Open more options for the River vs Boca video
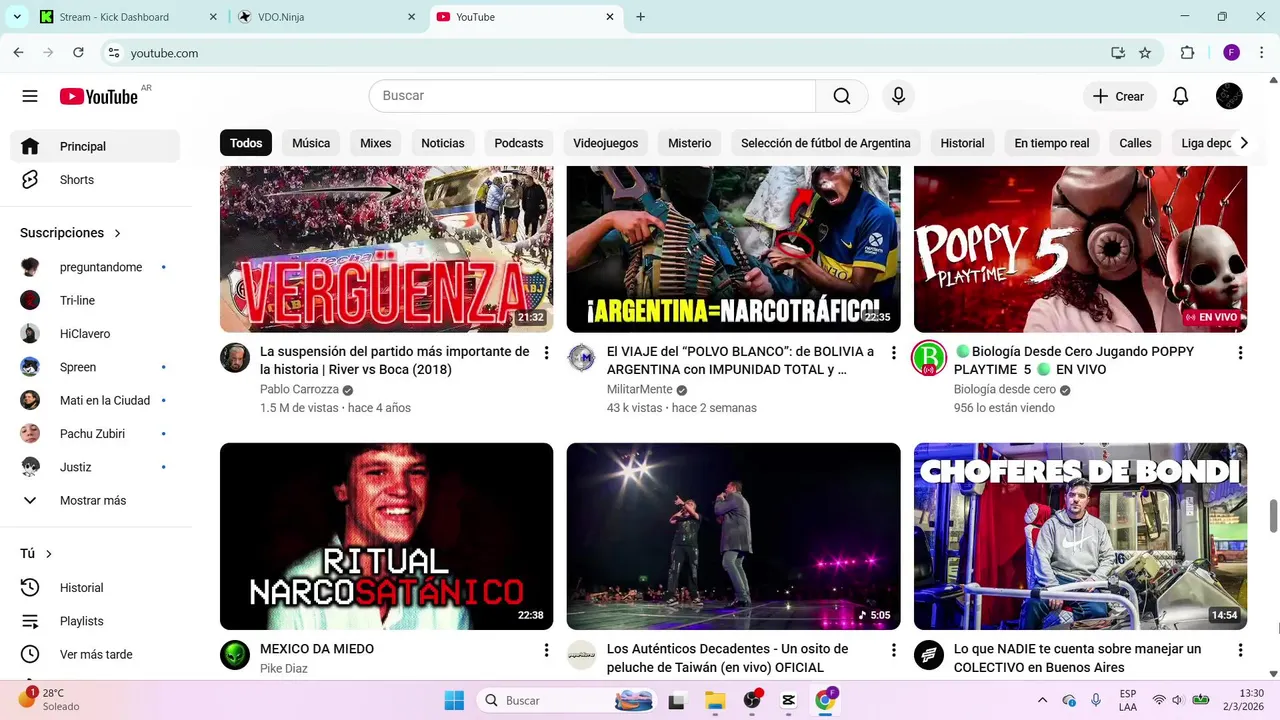1280x720 pixels. [x=546, y=353]
